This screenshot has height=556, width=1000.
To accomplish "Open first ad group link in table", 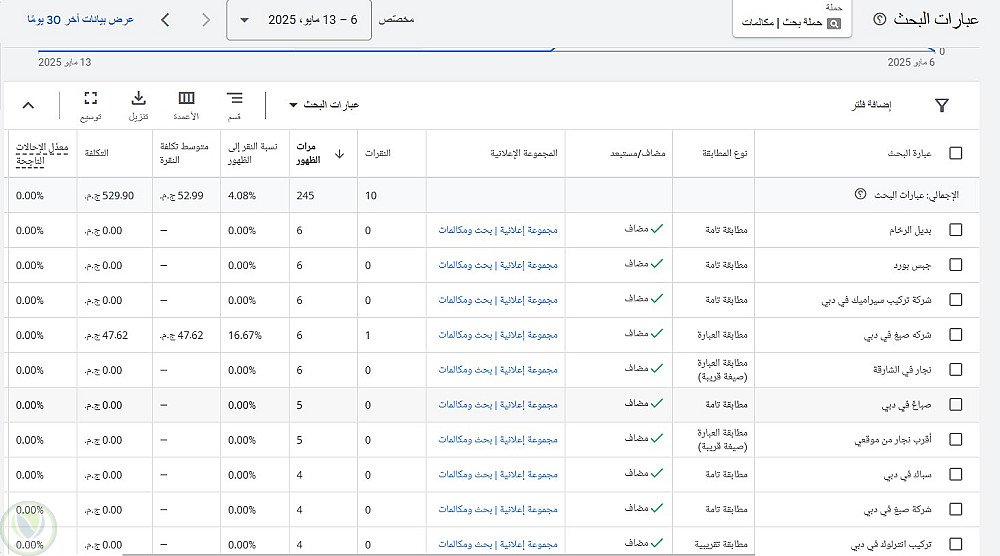I will (498, 230).
